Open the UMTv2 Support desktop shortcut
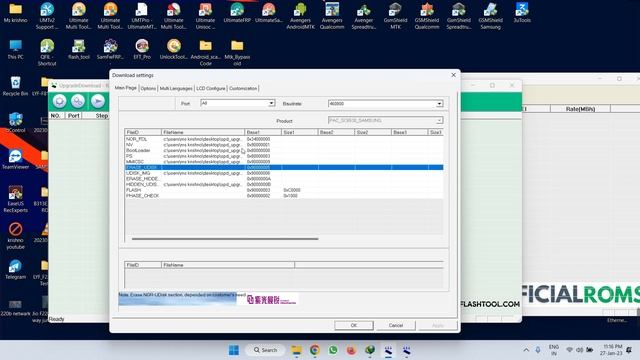This screenshot has height=360, width=640. [x=47, y=16]
